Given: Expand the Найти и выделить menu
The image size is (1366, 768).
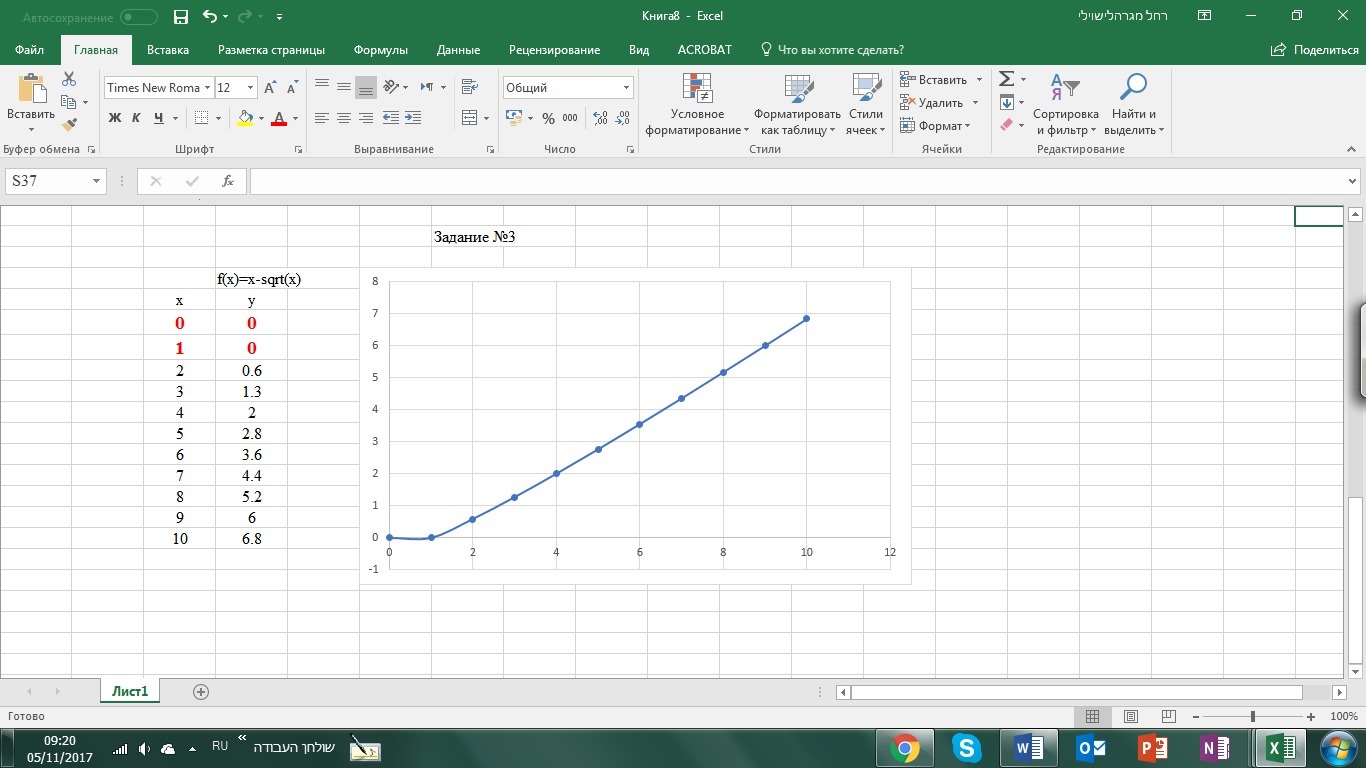Looking at the screenshot, I should click(1134, 104).
